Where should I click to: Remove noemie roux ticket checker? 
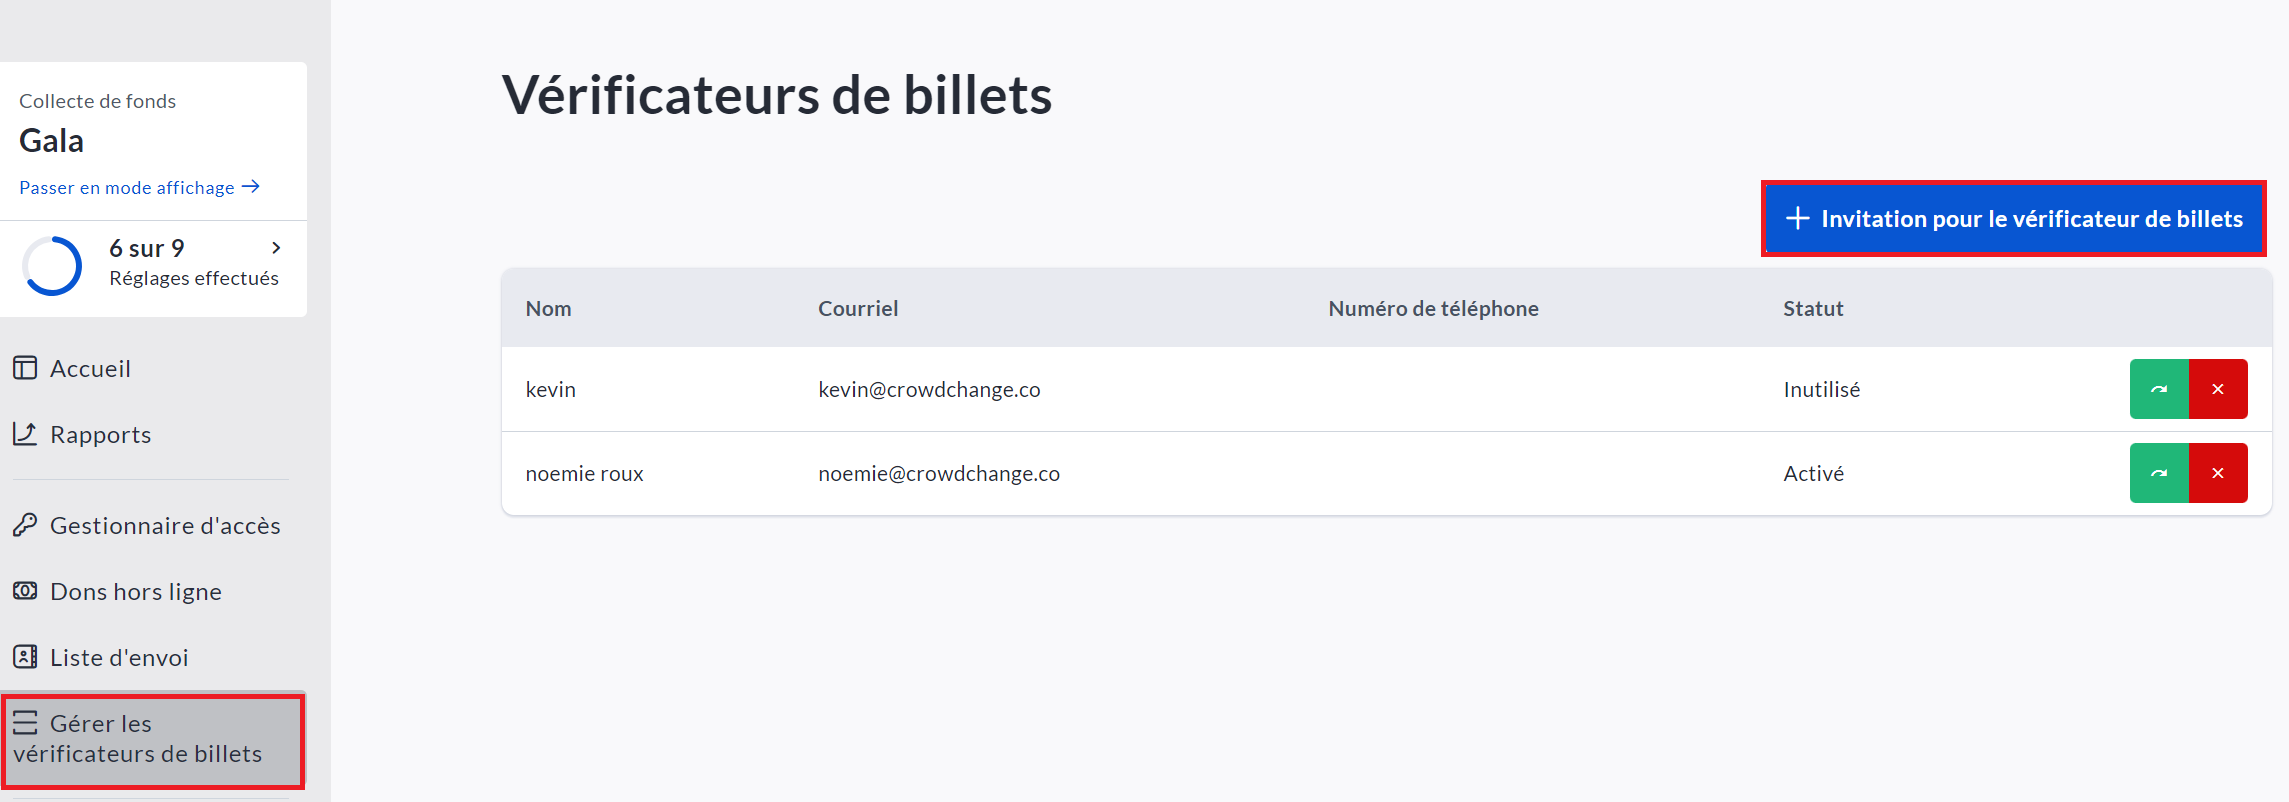point(2218,473)
